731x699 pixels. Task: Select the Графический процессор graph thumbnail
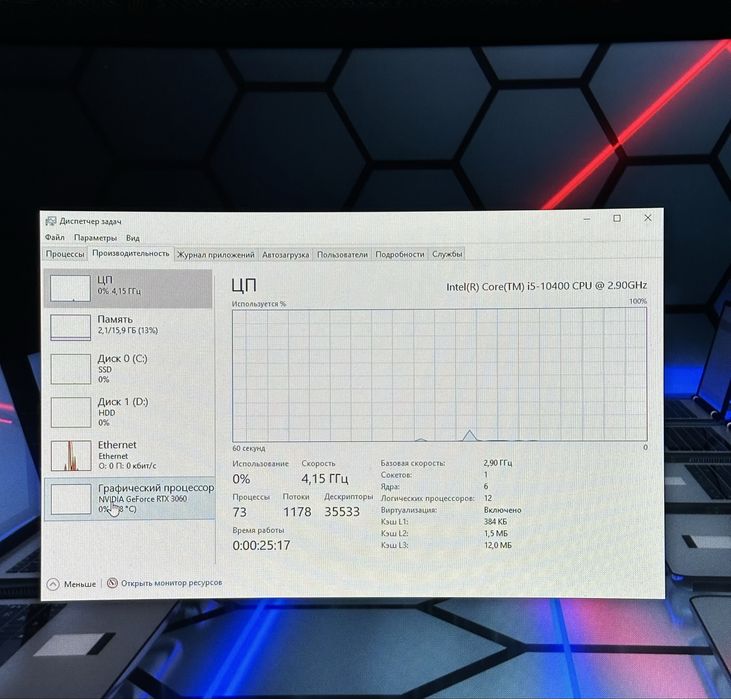[x=71, y=499]
